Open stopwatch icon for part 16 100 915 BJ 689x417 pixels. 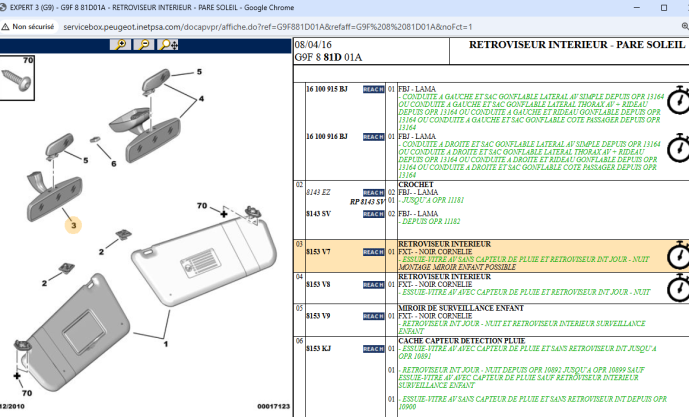pos(677,100)
